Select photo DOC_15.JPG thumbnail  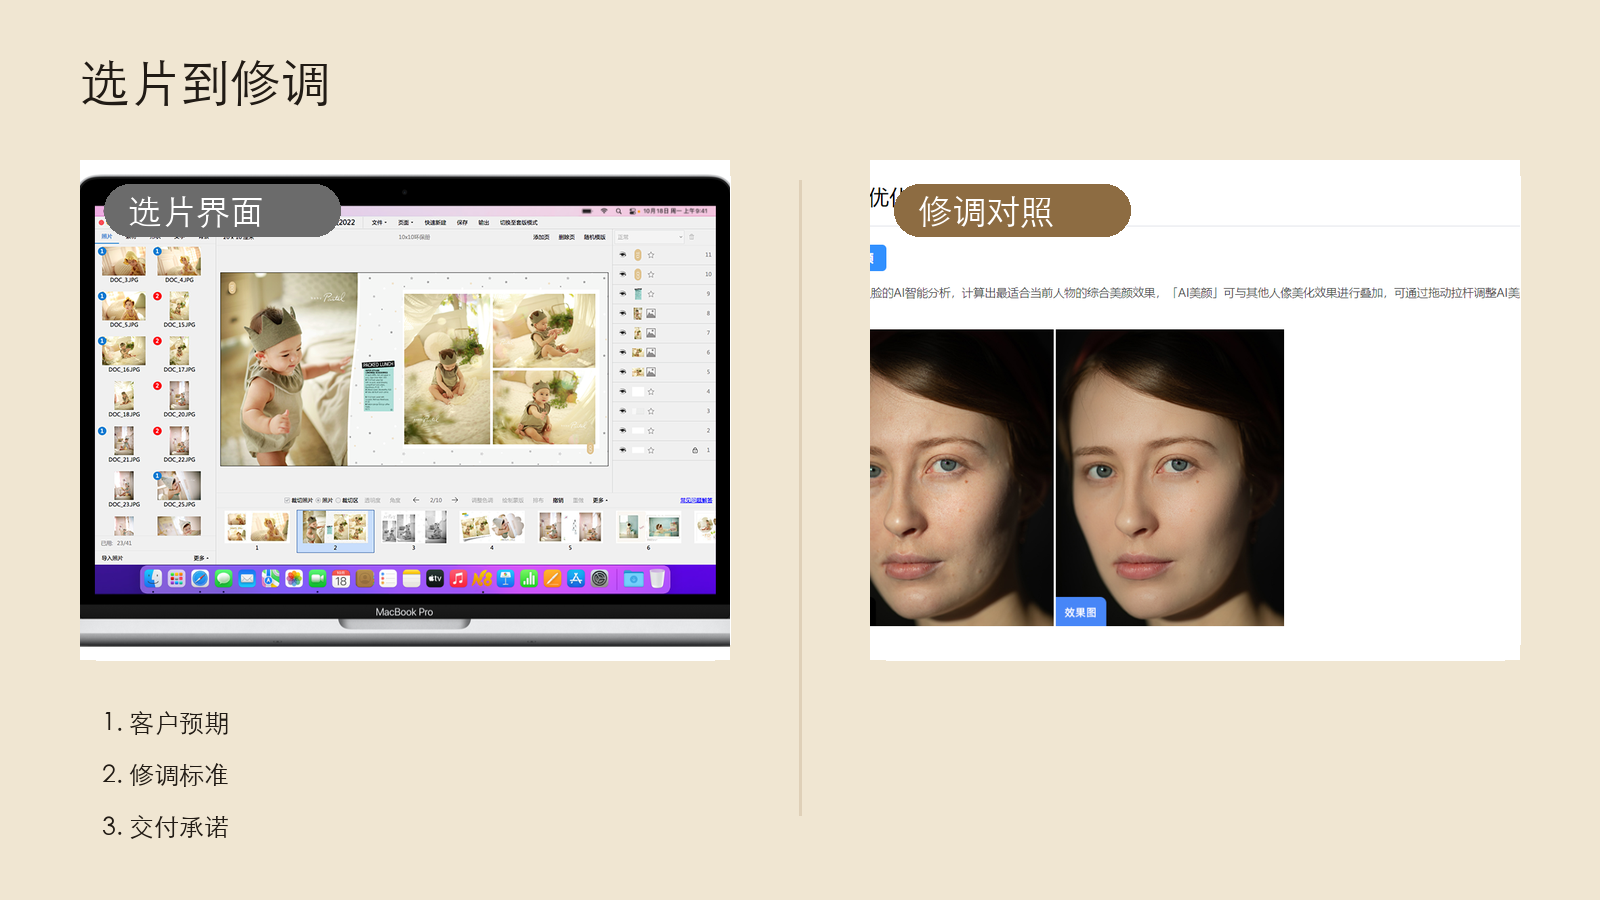[x=180, y=306]
